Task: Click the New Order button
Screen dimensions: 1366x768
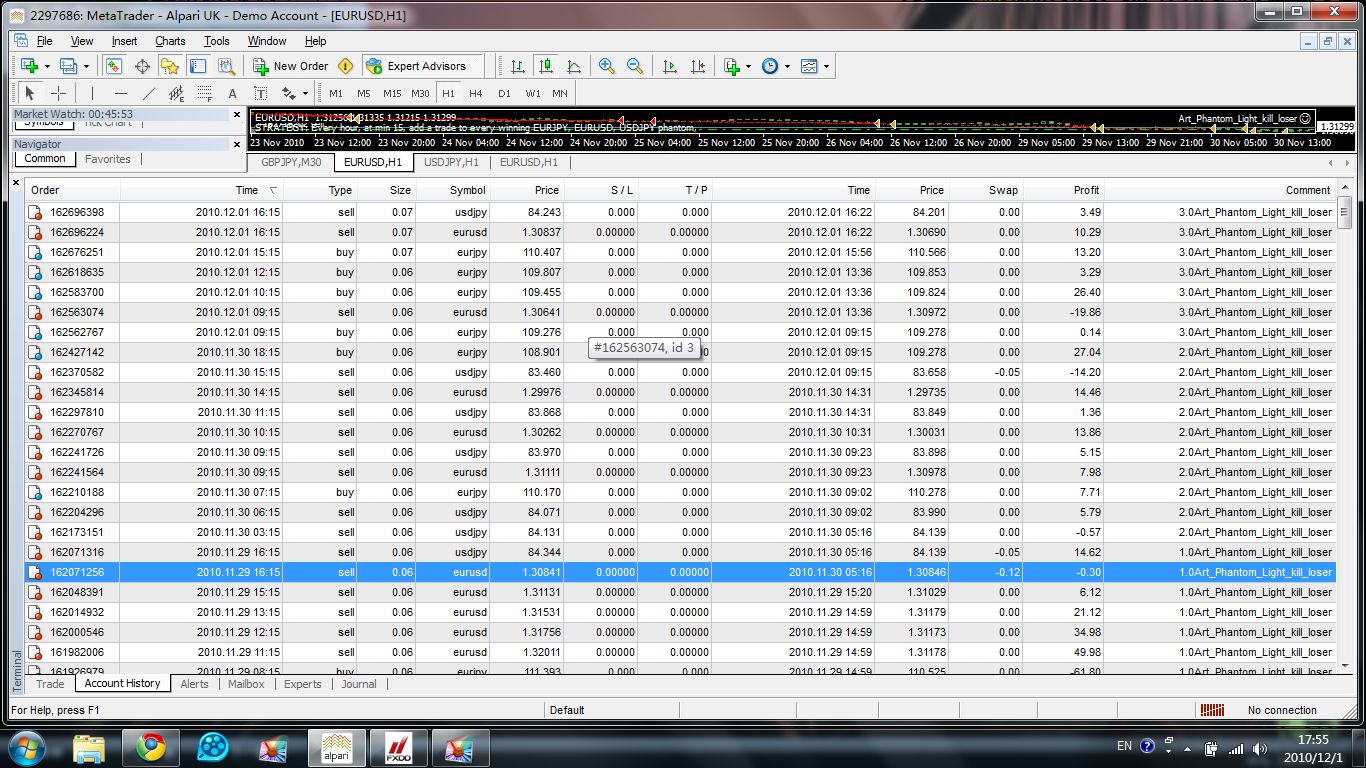Action: coord(290,66)
